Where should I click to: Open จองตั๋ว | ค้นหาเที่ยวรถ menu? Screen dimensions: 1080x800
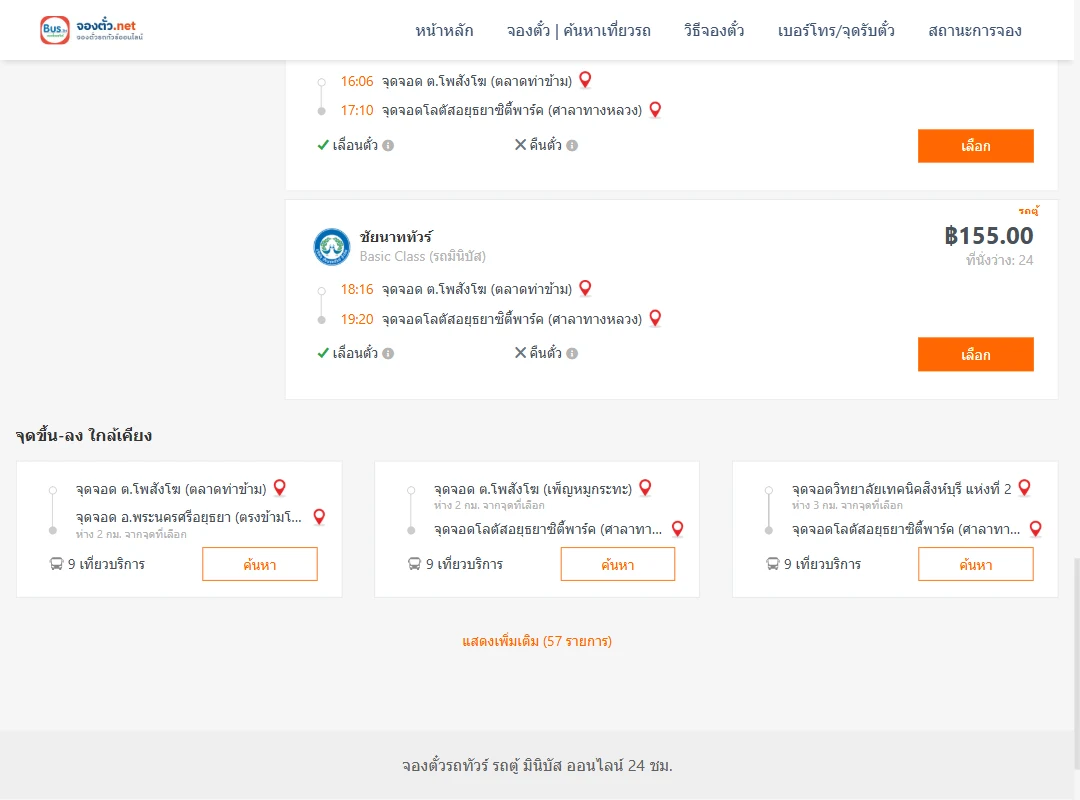(x=579, y=31)
